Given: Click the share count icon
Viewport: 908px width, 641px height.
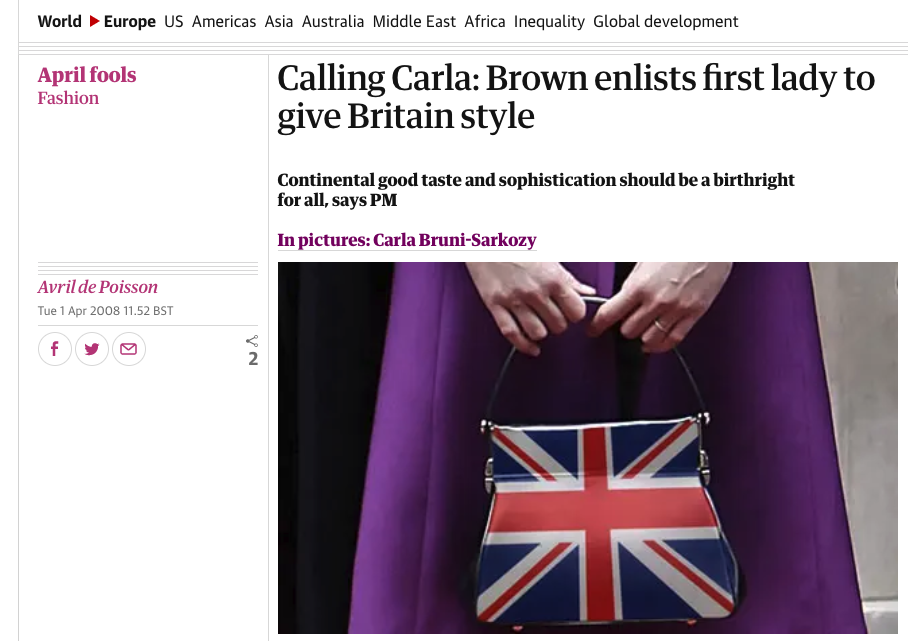Looking at the screenshot, I should (x=252, y=342).
